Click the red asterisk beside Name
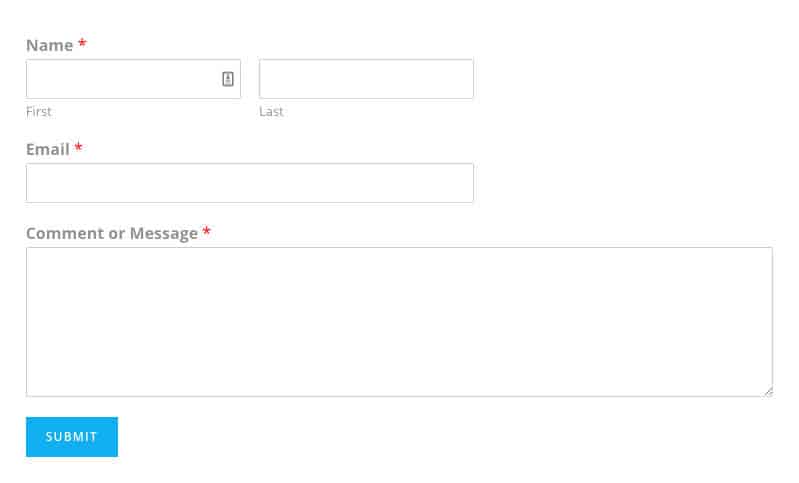 coord(82,43)
